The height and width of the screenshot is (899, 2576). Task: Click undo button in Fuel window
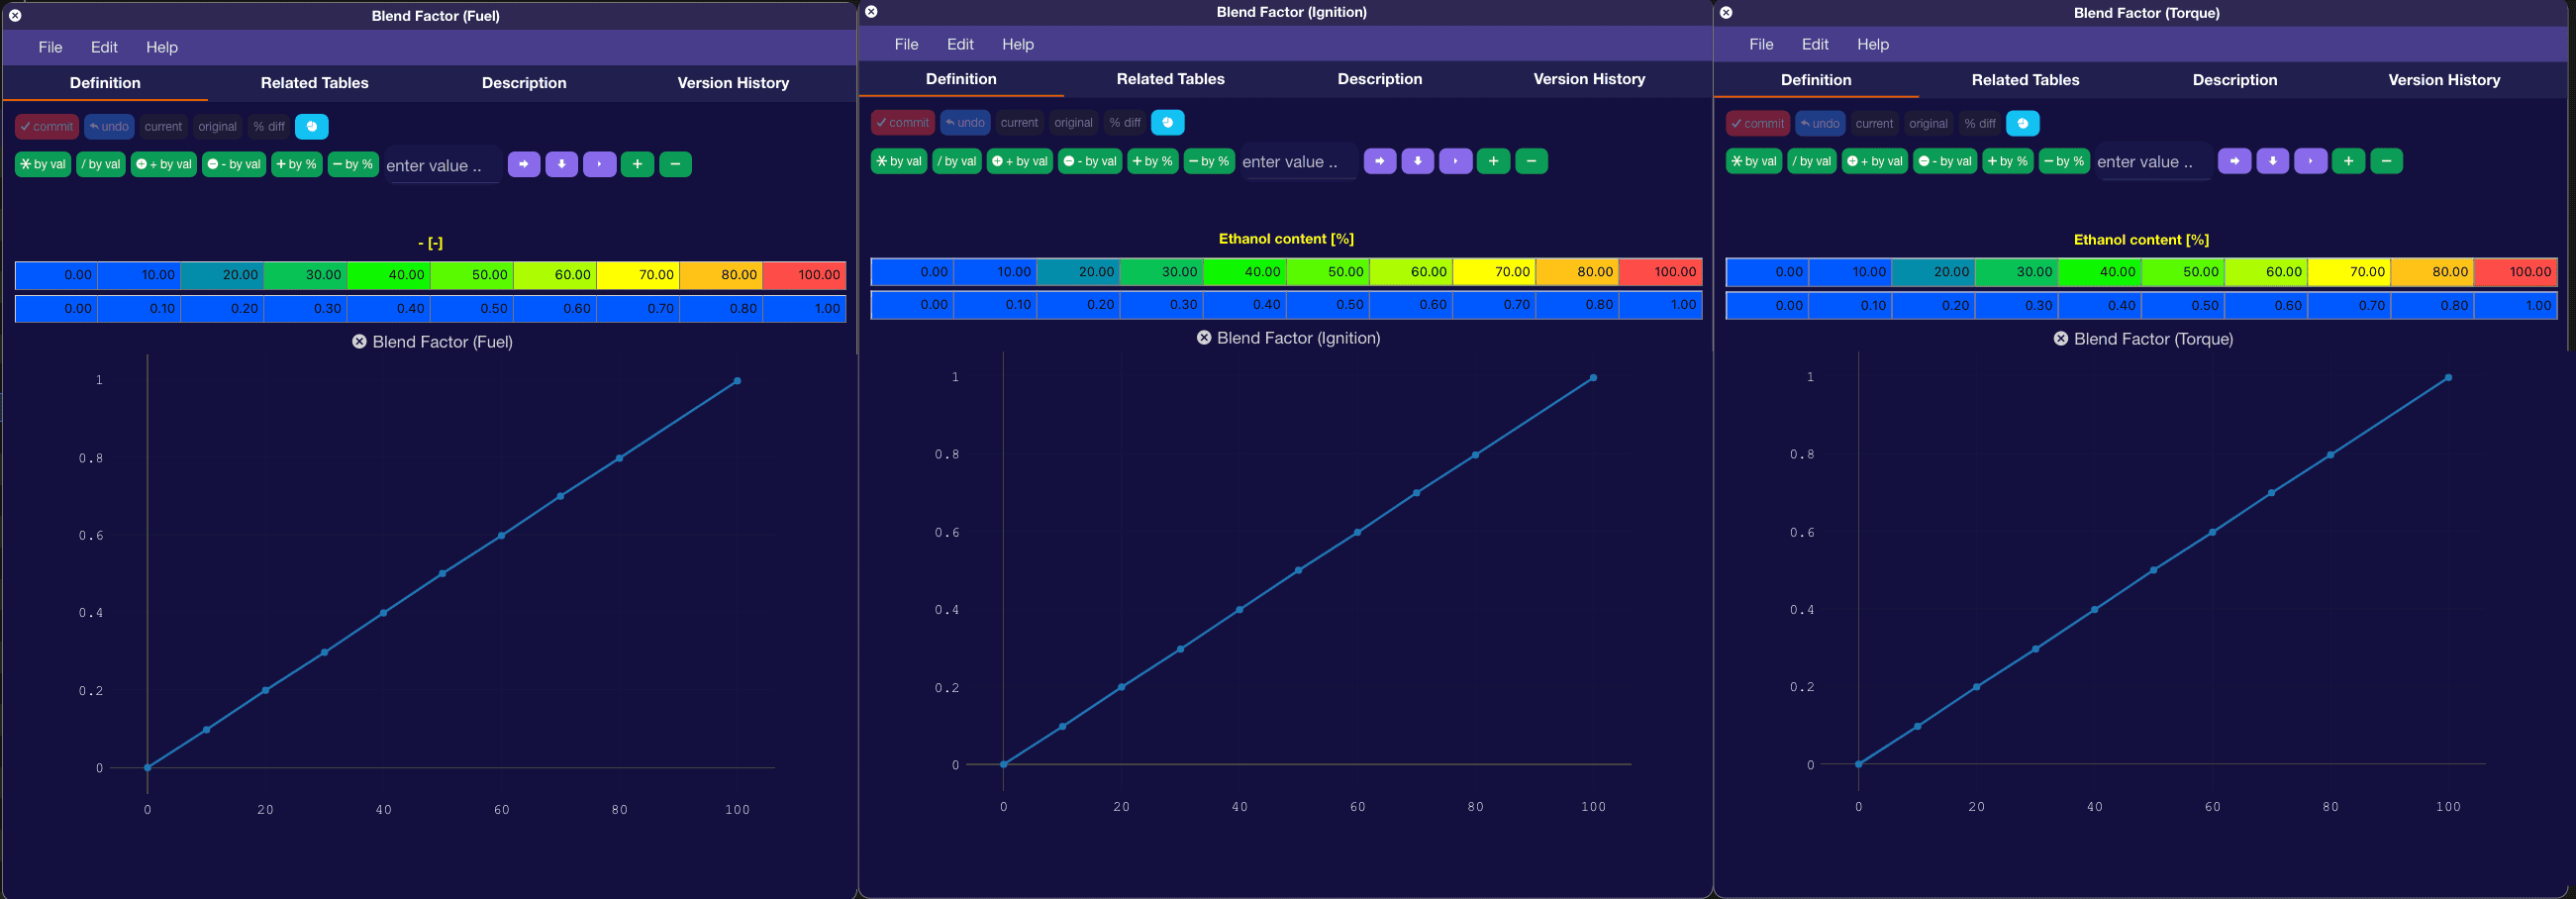click(109, 127)
